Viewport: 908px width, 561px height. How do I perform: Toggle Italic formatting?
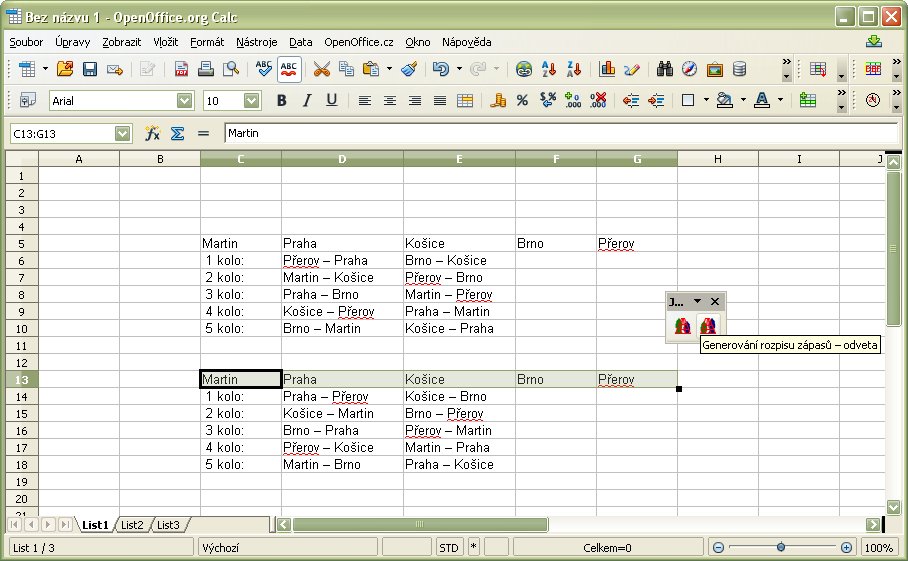point(307,101)
